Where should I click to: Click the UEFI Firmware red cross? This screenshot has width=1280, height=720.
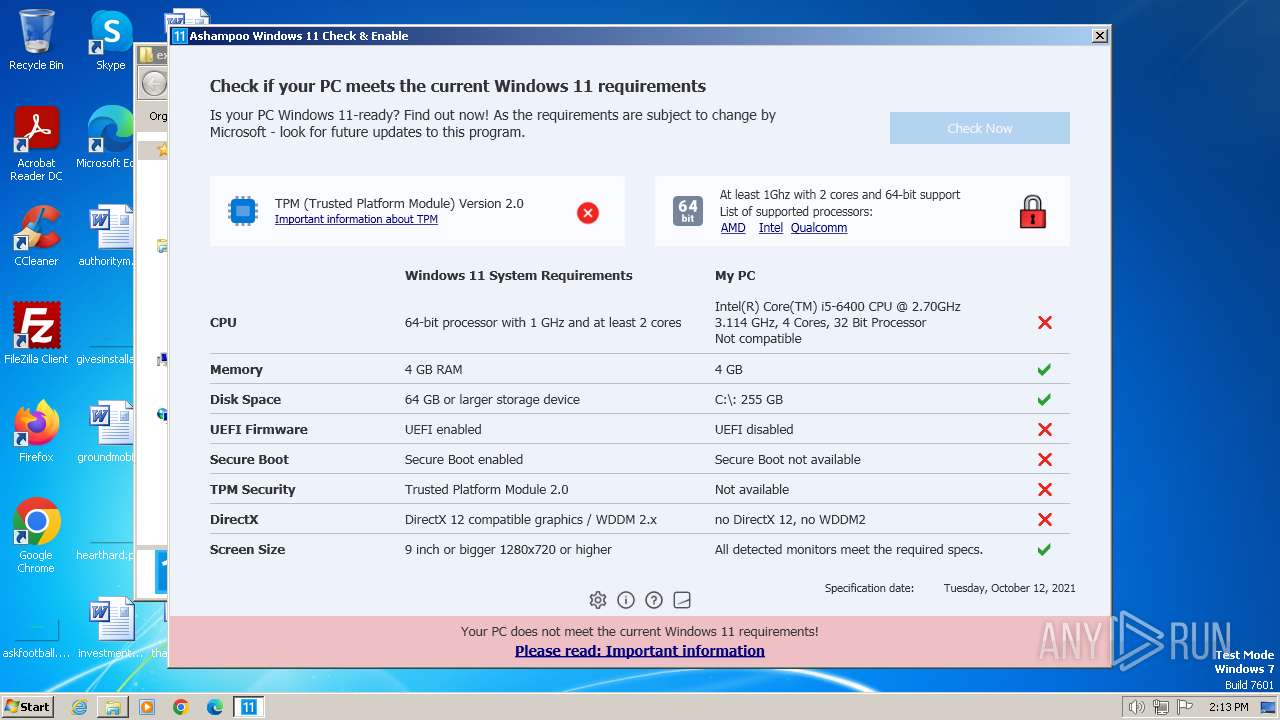[1045, 429]
